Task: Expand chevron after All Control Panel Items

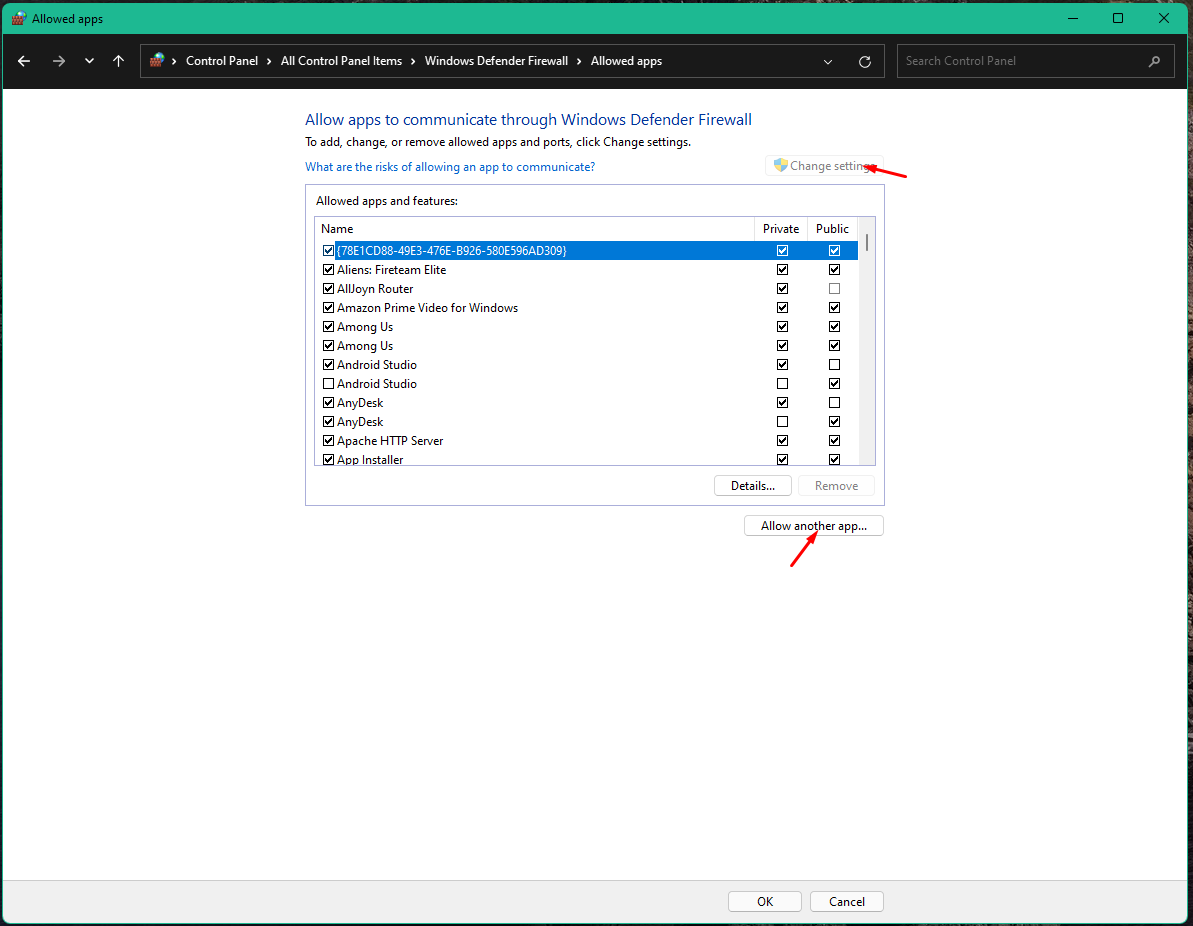Action: point(413,61)
